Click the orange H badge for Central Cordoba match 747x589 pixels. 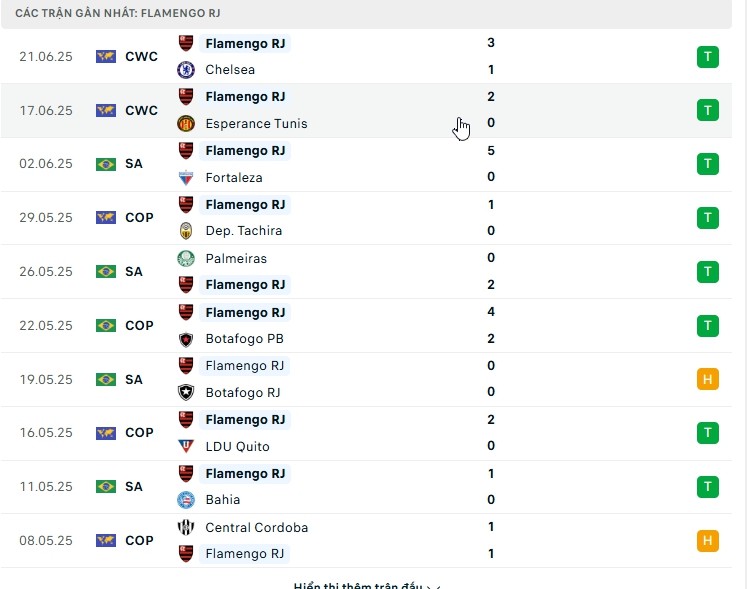pos(708,541)
